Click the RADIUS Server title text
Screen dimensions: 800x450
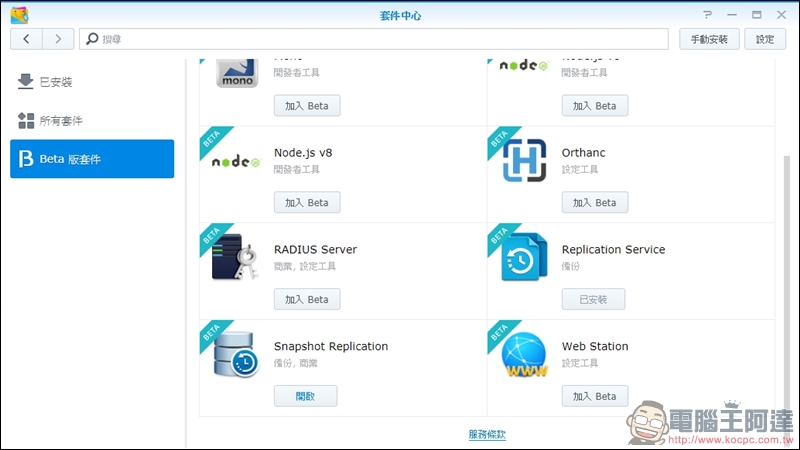click(315, 249)
